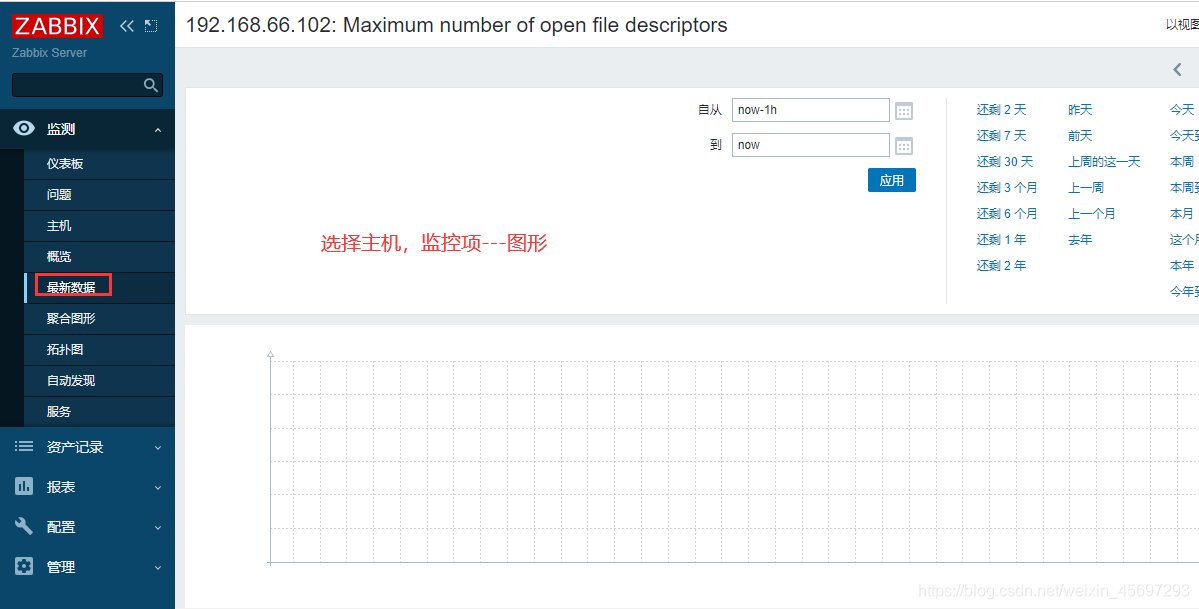Collapse the sidebar with double-arrow icon
The height and width of the screenshot is (609, 1199).
pyautogui.click(x=127, y=26)
